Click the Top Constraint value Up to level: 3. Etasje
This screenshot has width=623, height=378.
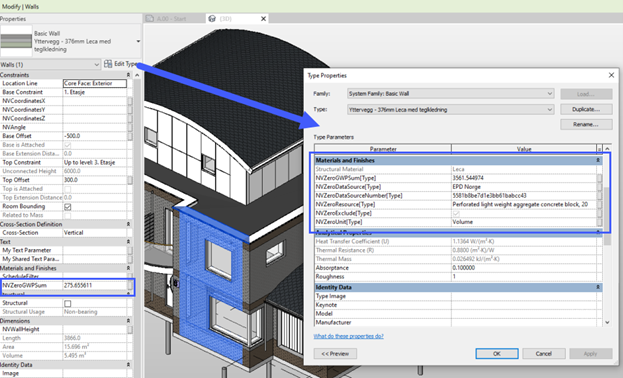pyautogui.click(x=95, y=163)
